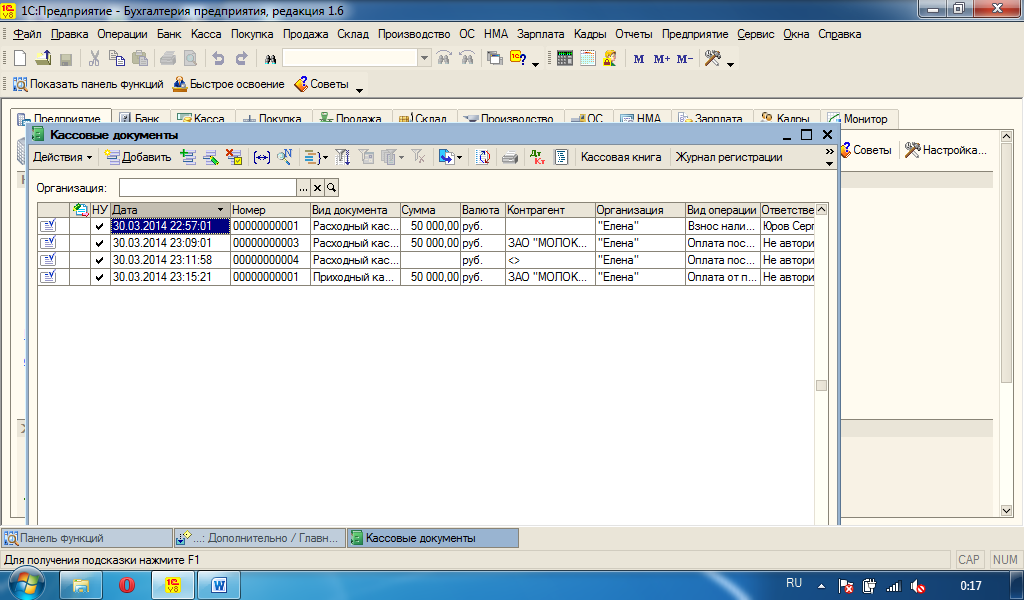Open the calculator icon in main toolbar

click(565, 58)
